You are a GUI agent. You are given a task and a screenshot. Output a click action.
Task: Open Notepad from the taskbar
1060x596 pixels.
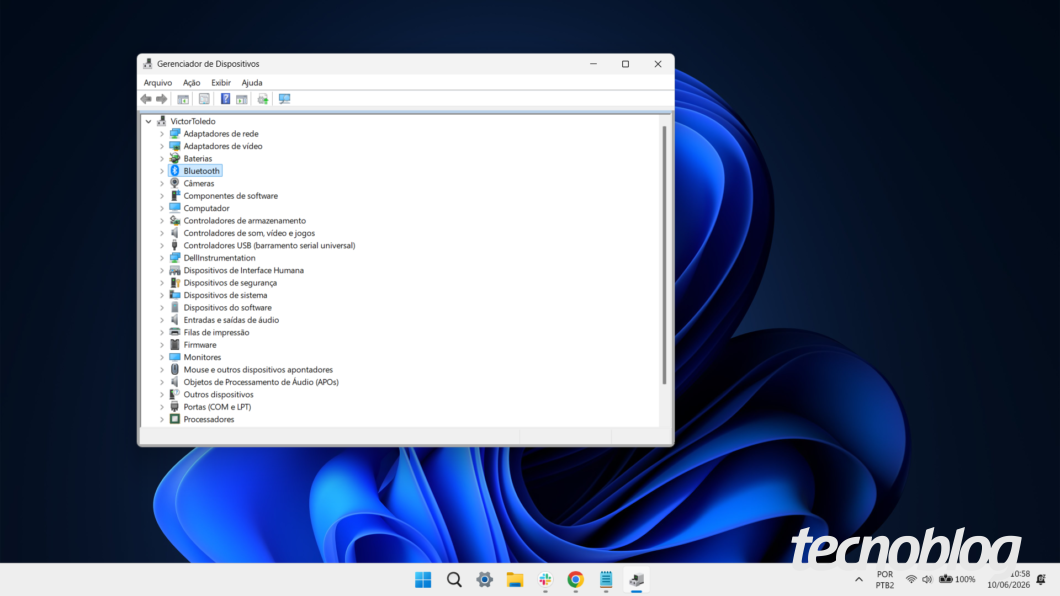click(606, 580)
